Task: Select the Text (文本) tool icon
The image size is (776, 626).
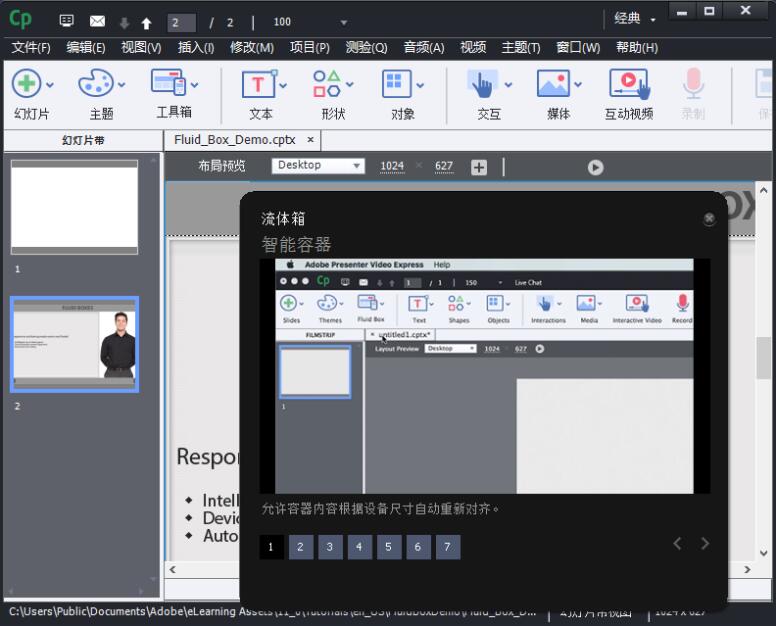Action: pyautogui.click(x=258, y=84)
